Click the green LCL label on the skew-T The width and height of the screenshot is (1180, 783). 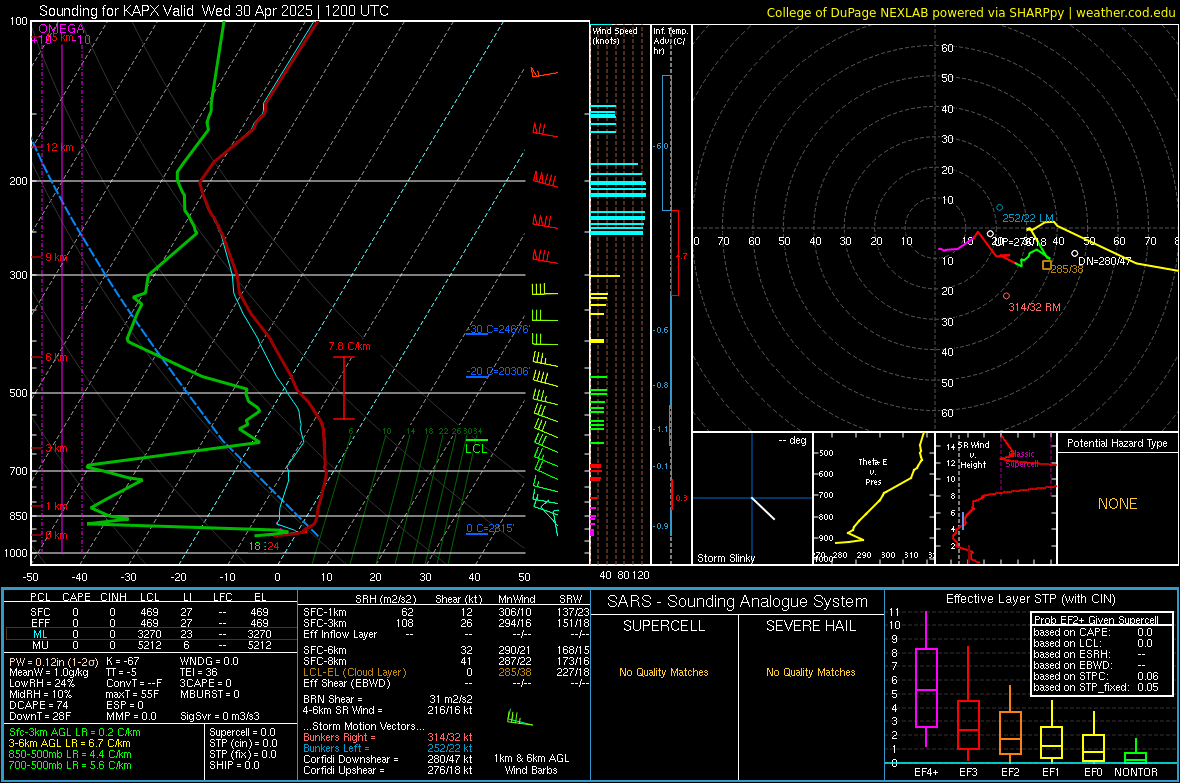[x=476, y=449]
